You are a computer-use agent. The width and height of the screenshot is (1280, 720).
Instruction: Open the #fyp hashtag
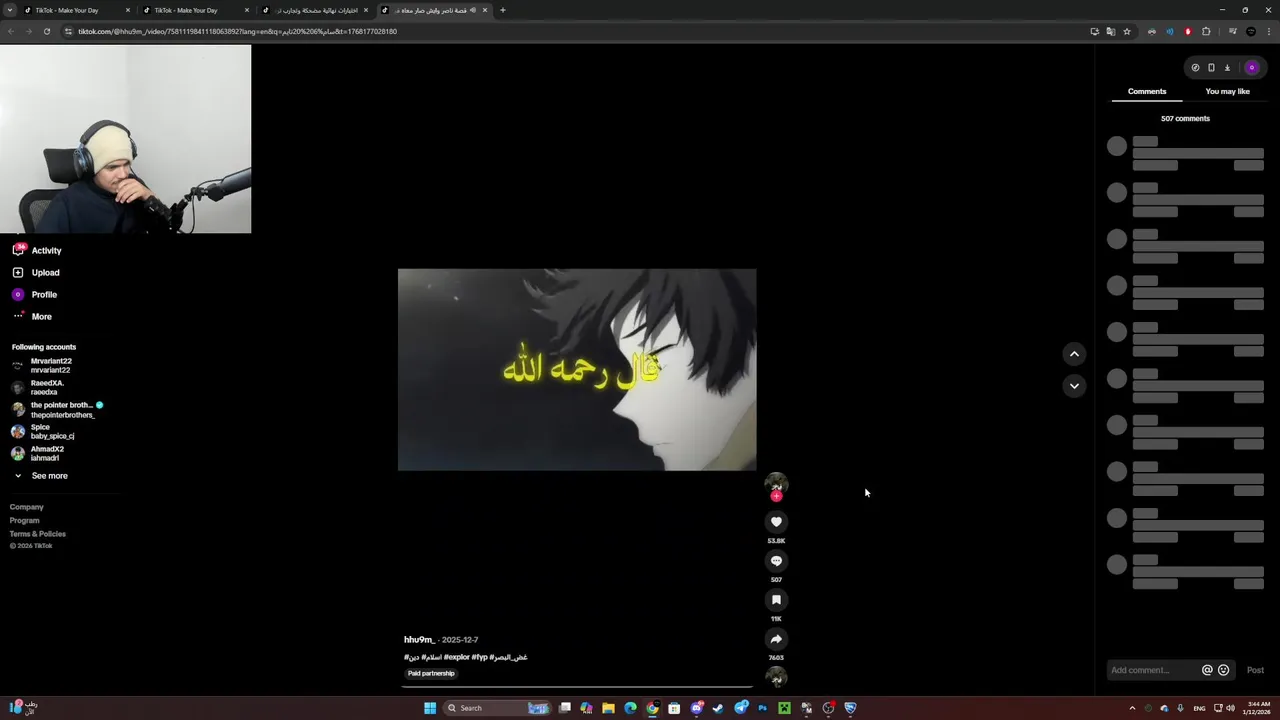(480, 657)
